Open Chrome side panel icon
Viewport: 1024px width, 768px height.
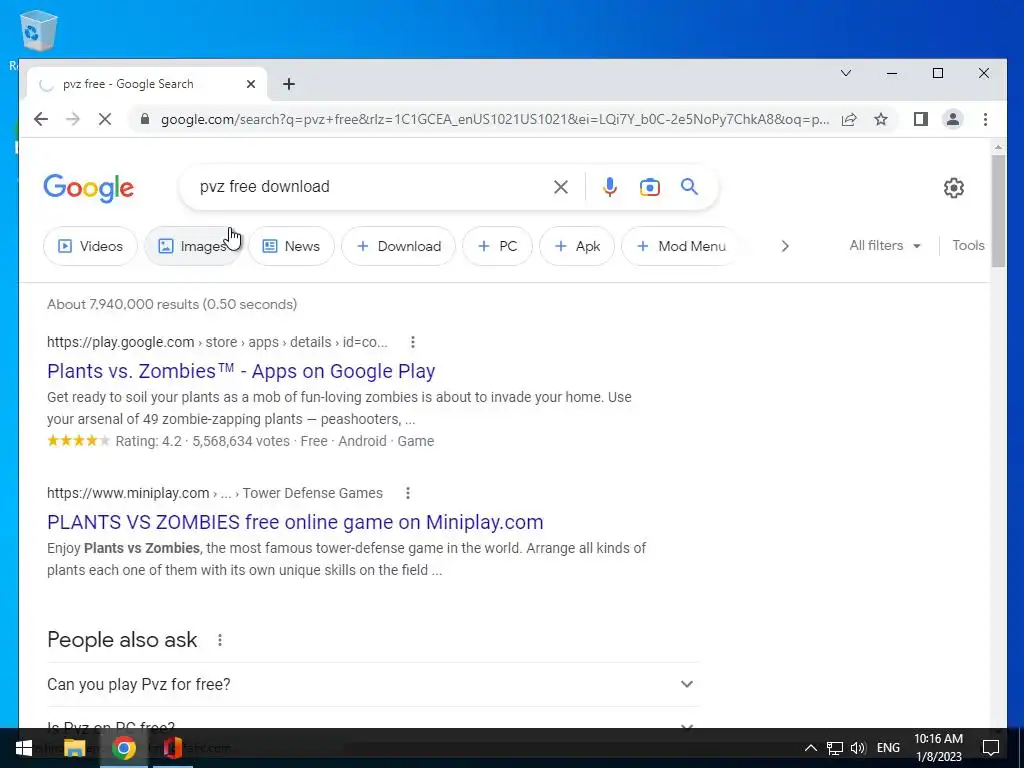(x=921, y=119)
